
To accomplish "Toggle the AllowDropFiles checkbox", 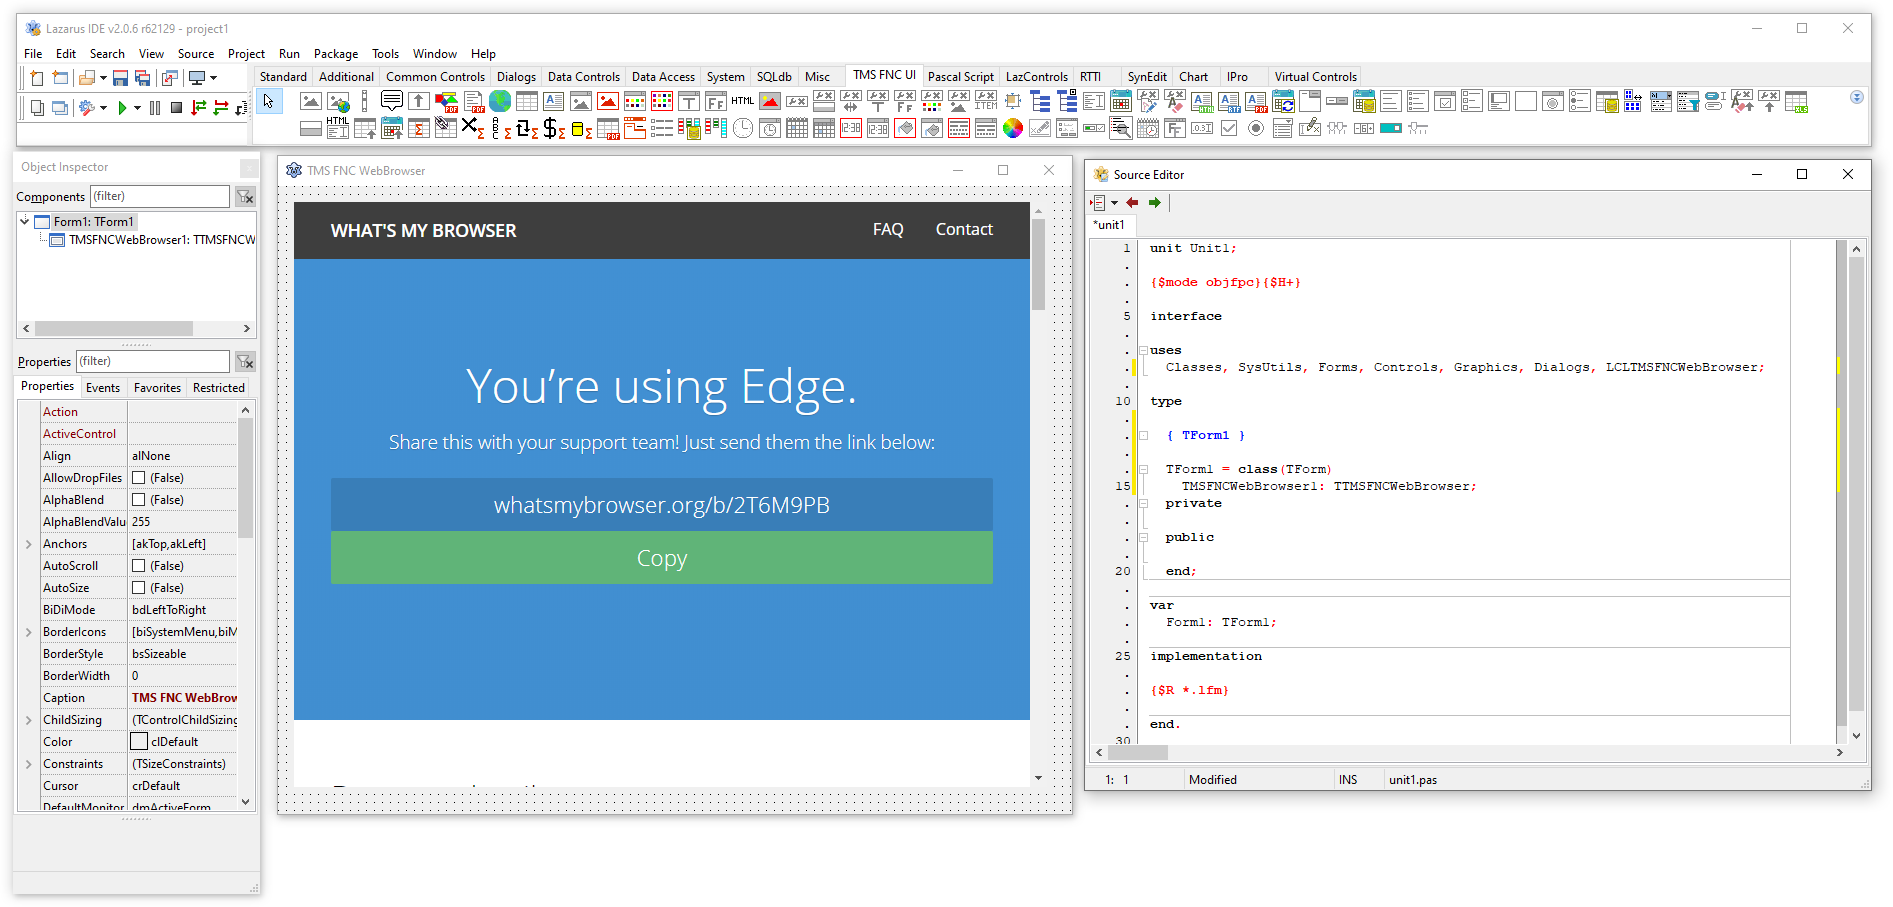I will pyautogui.click(x=139, y=478).
